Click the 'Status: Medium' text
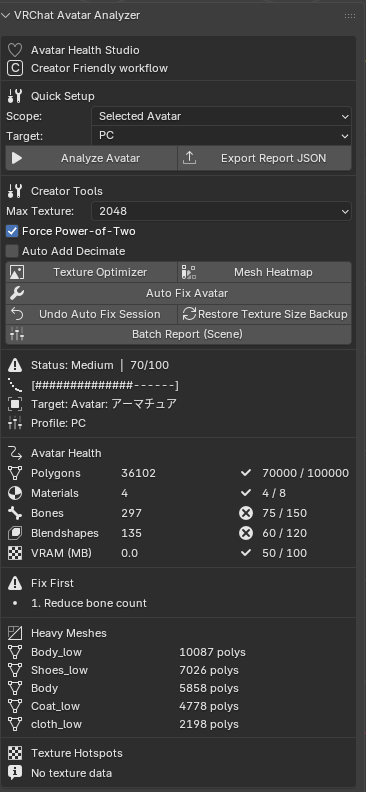Image resolution: width=366 pixels, height=792 pixels. tap(72, 365)
